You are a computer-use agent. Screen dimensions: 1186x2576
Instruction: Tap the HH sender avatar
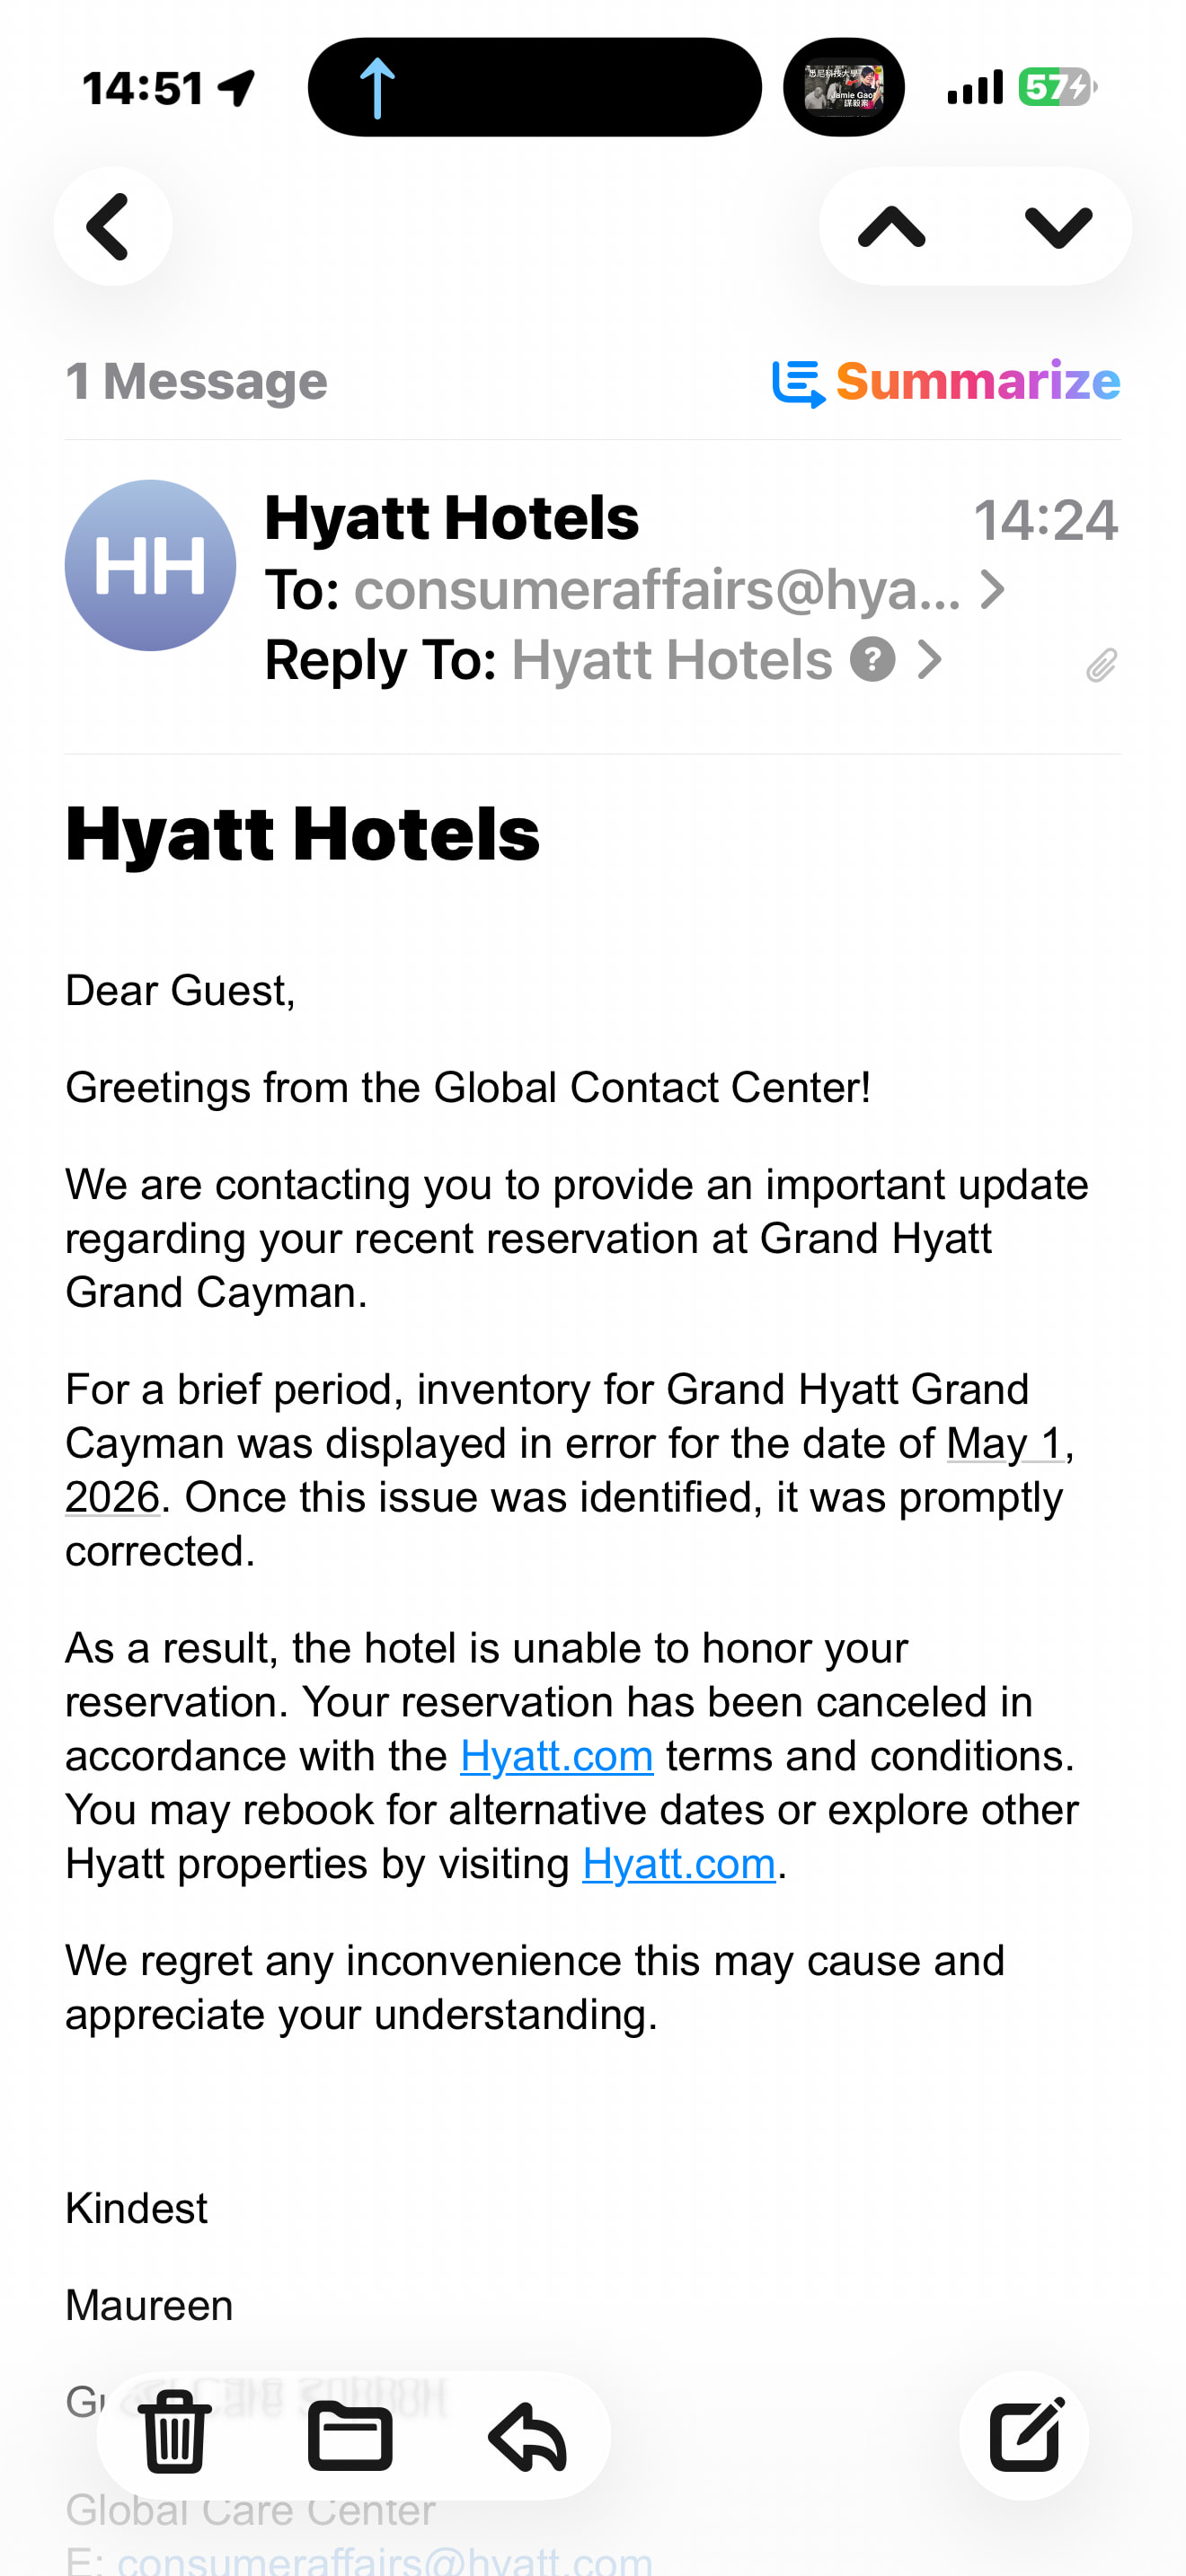point(150,565)
